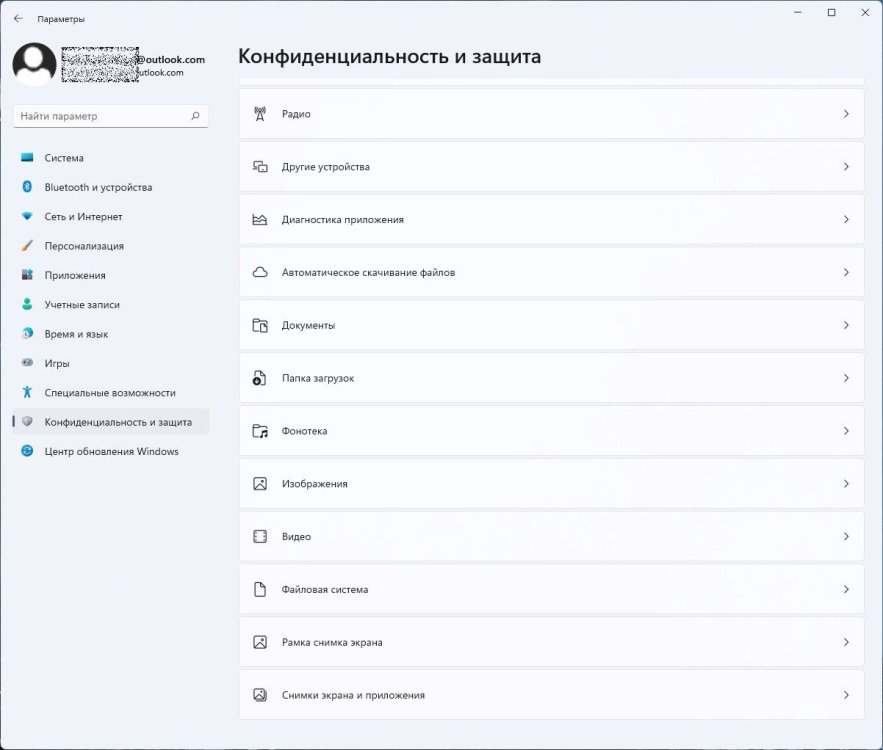The image size is (883, 750).
Task: Click the Downloads folder icon
Action: (x=260, y=378)
